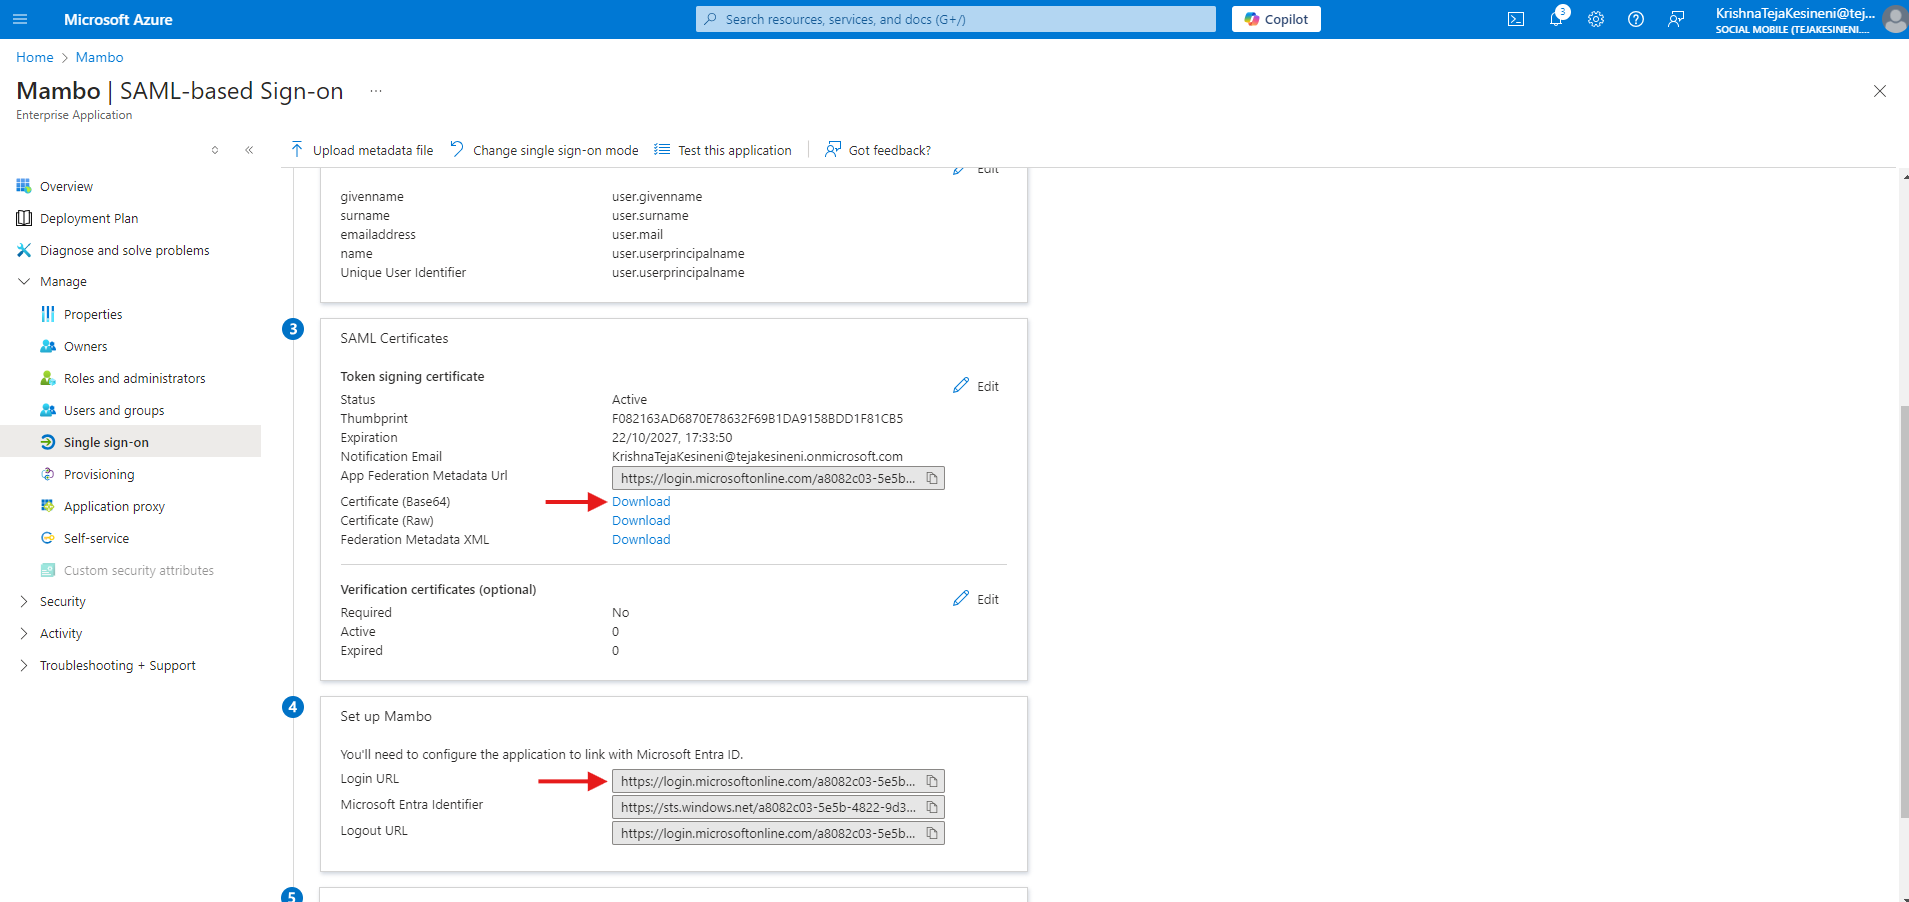Image resolution: width=1909 pixels, height=902 pixels.
Task: Open the Provisioning menu item
Action: tap(99, 475)
